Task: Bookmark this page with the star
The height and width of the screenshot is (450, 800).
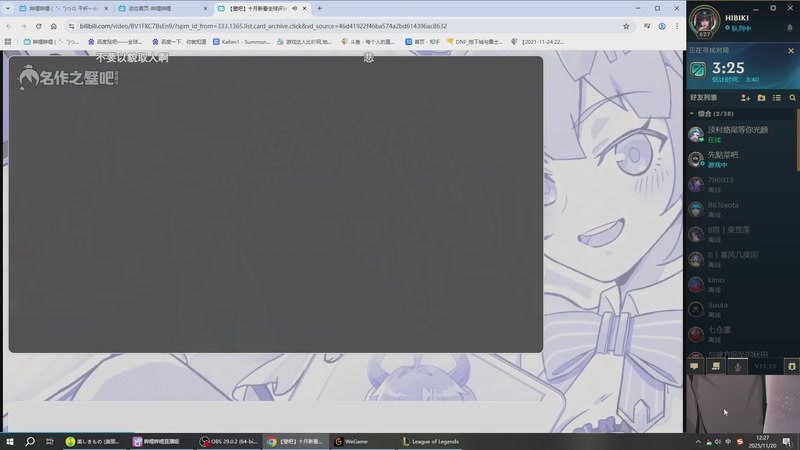Action: (x=626, y=26)
